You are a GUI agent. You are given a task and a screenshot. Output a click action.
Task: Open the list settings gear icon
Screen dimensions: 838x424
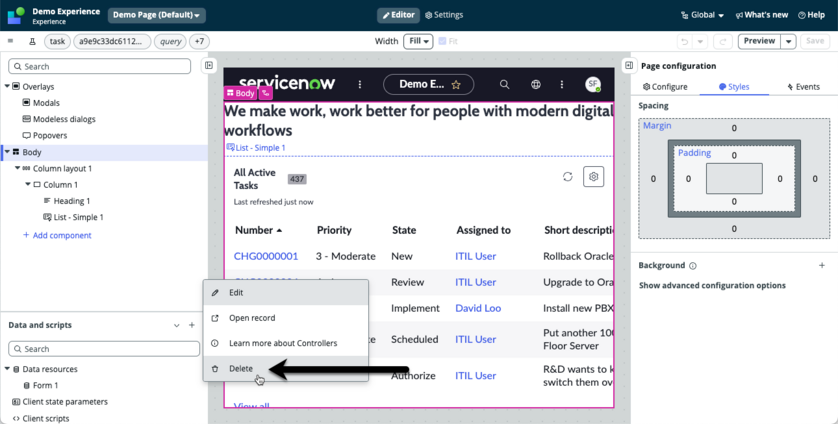coord(593,176)
